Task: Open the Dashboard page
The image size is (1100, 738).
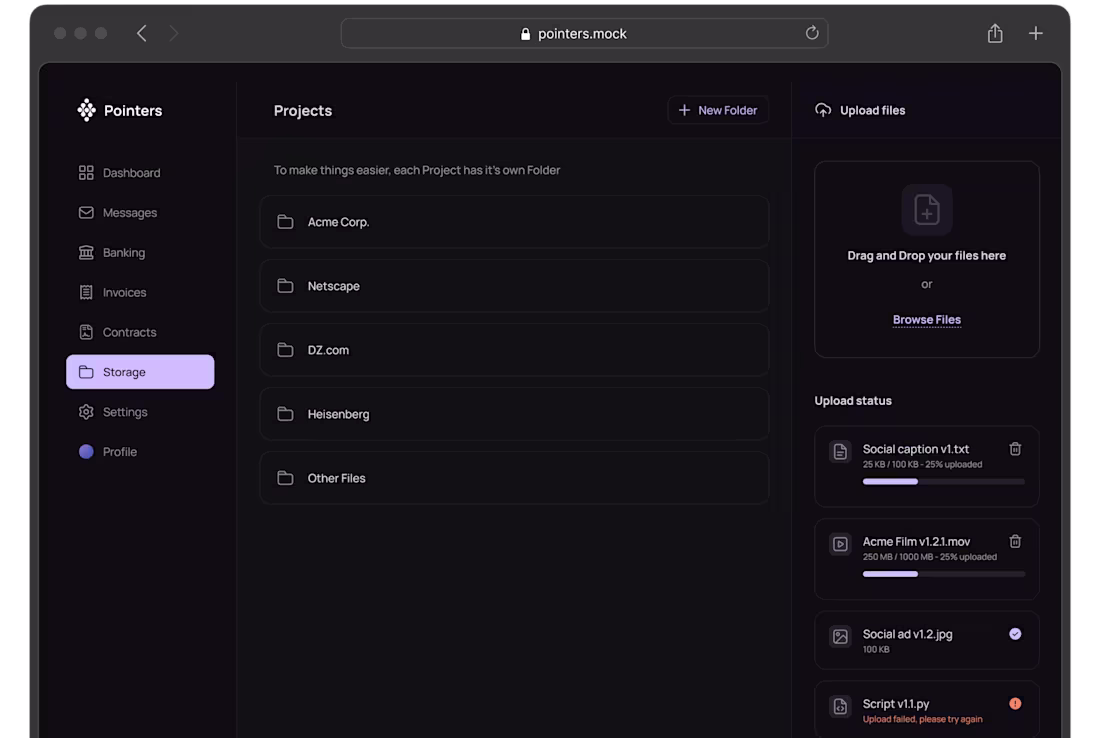Action: click(x=131, y=173)
